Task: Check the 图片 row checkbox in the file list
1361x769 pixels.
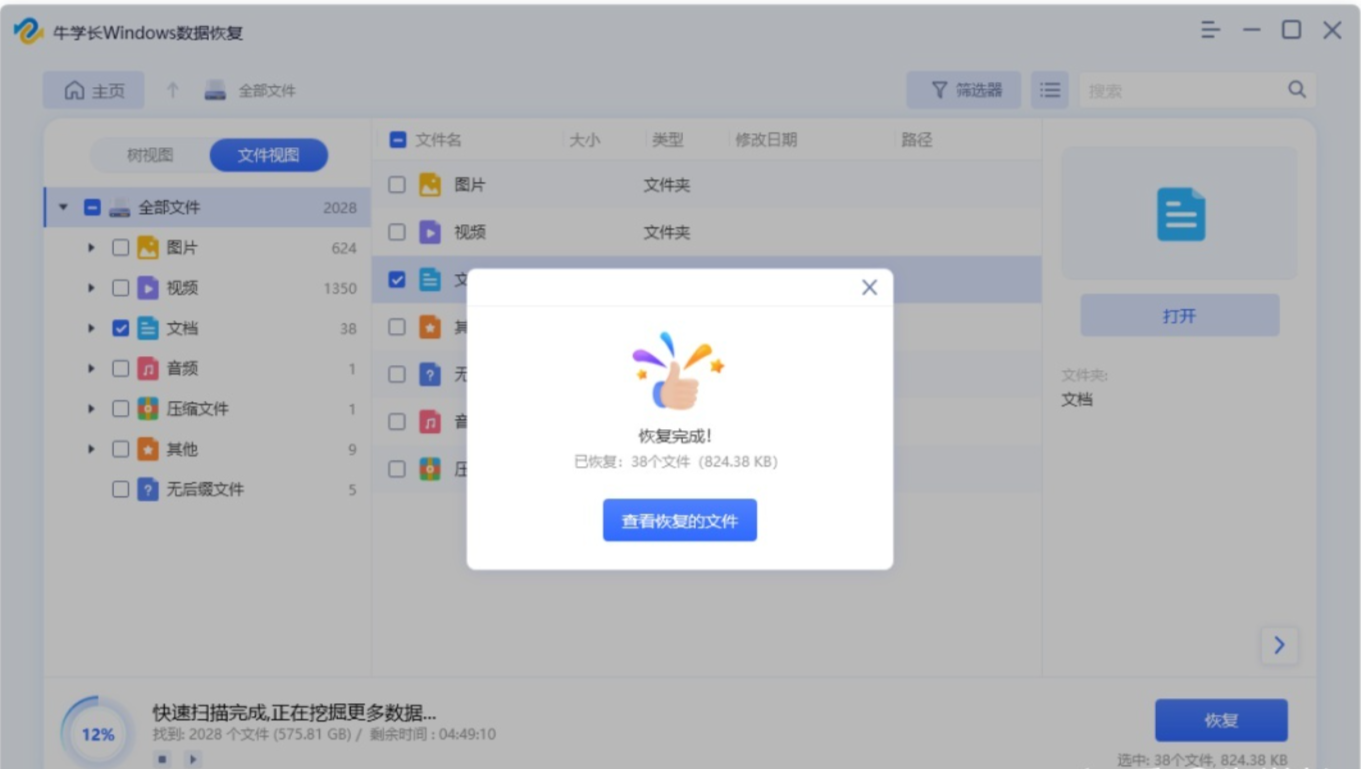Action: [x=397, y=185]
